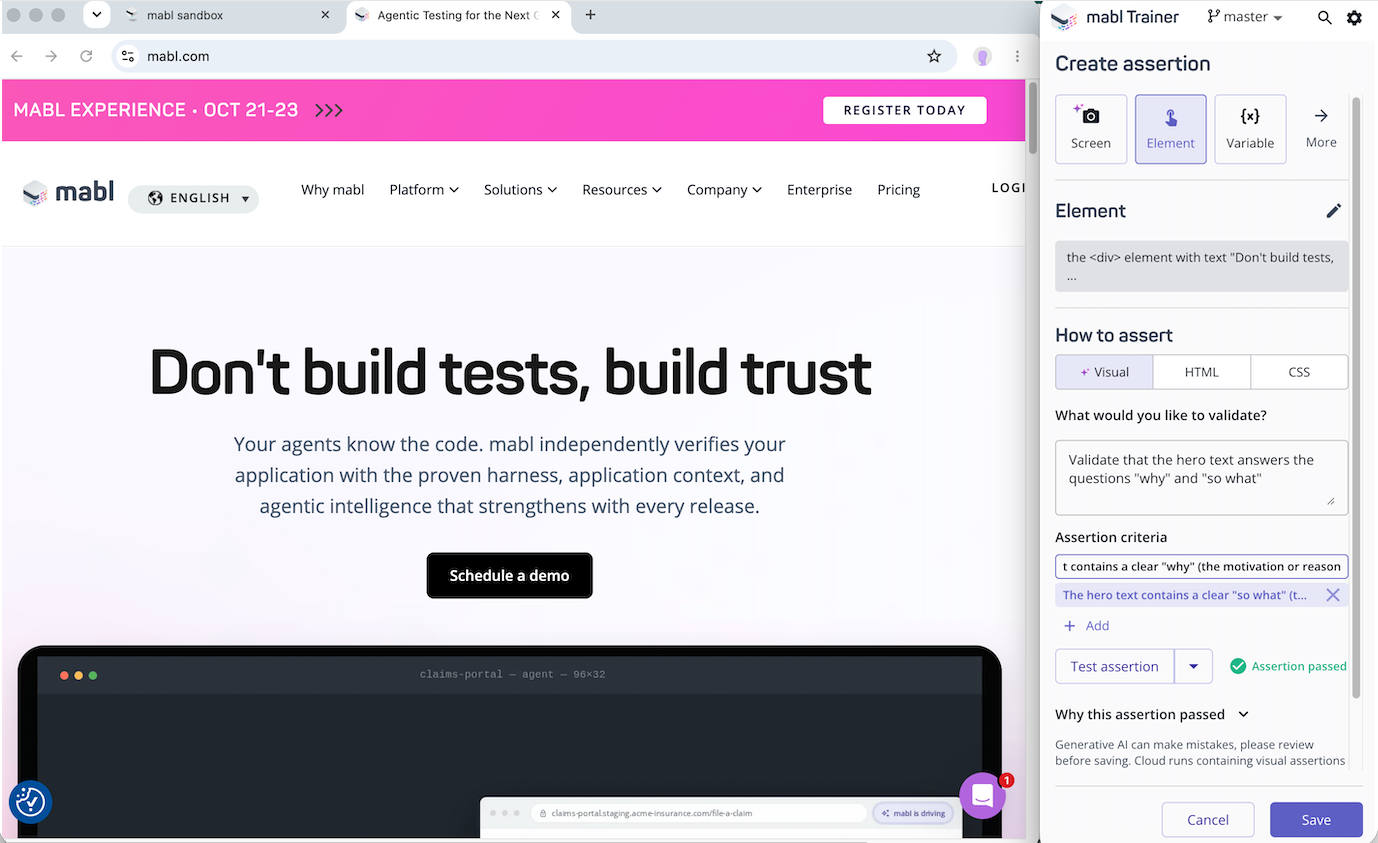Switch to the CSS assert tab
Image resolution: width=1378 pixels, height=843 pixels.
point(1299,372)
